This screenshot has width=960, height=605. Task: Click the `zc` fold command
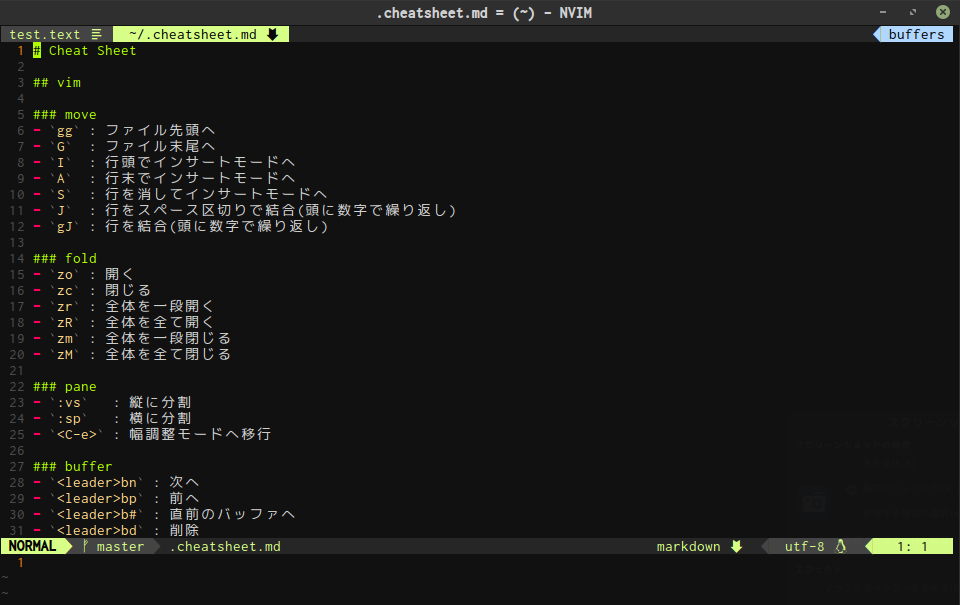tap(65, 290)
